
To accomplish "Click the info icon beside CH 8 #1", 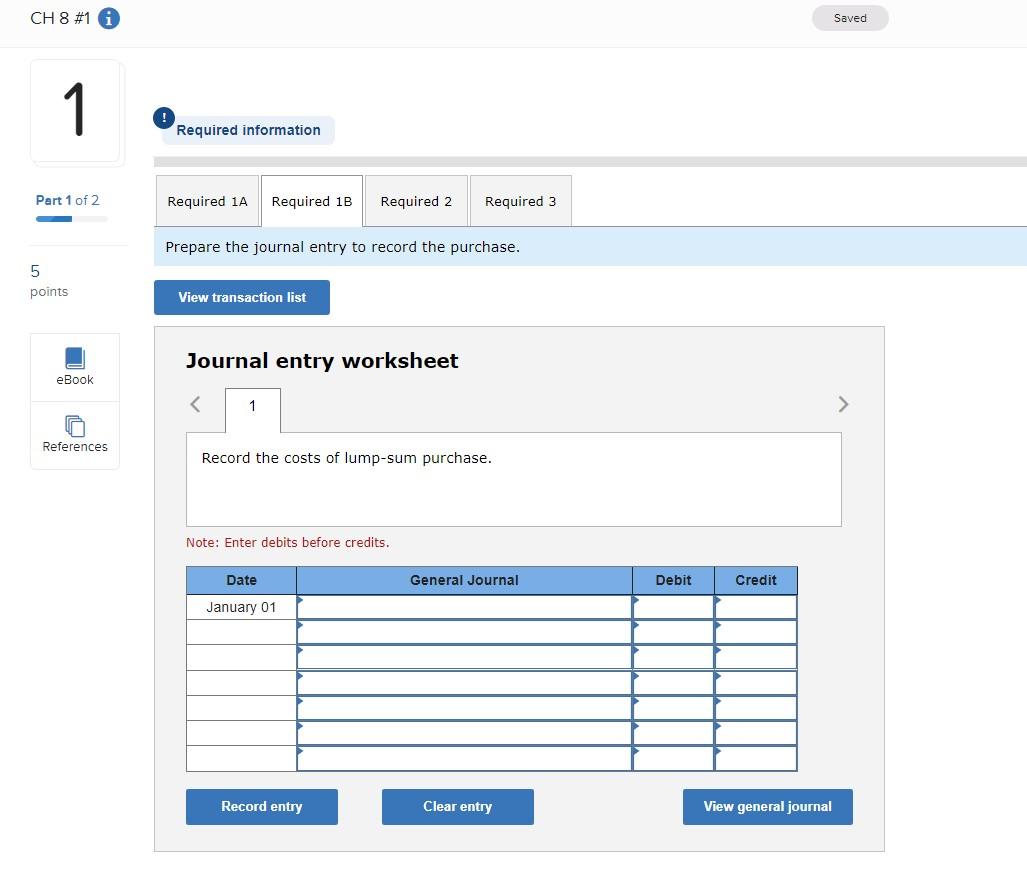I will [x=109, y=18].
